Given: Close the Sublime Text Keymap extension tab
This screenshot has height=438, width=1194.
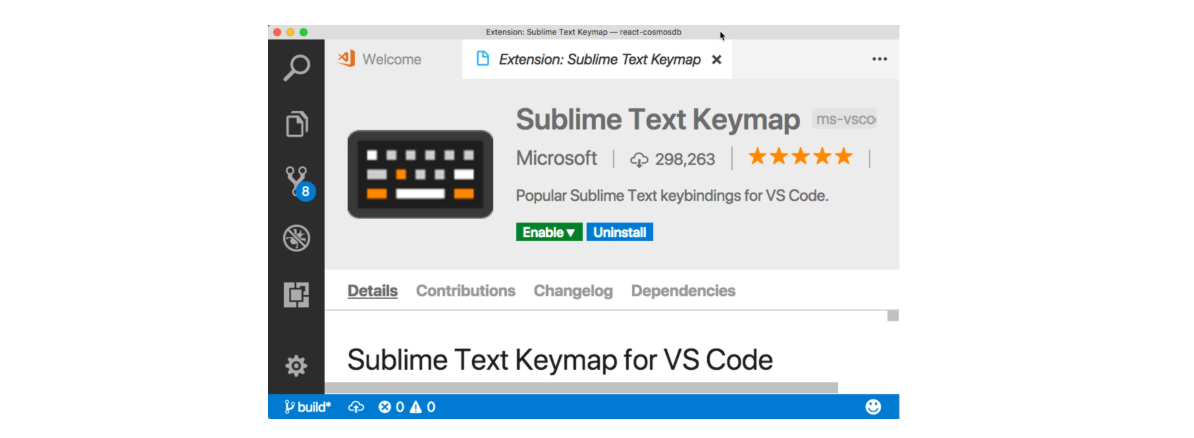Looking at the screenshot, I should (x=716, y=59).
